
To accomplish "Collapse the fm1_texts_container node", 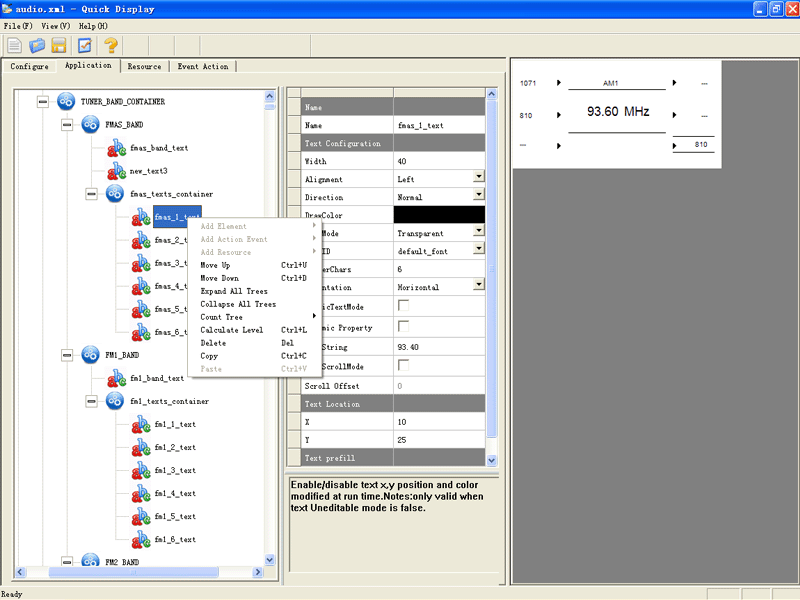I will pos(90,401).
